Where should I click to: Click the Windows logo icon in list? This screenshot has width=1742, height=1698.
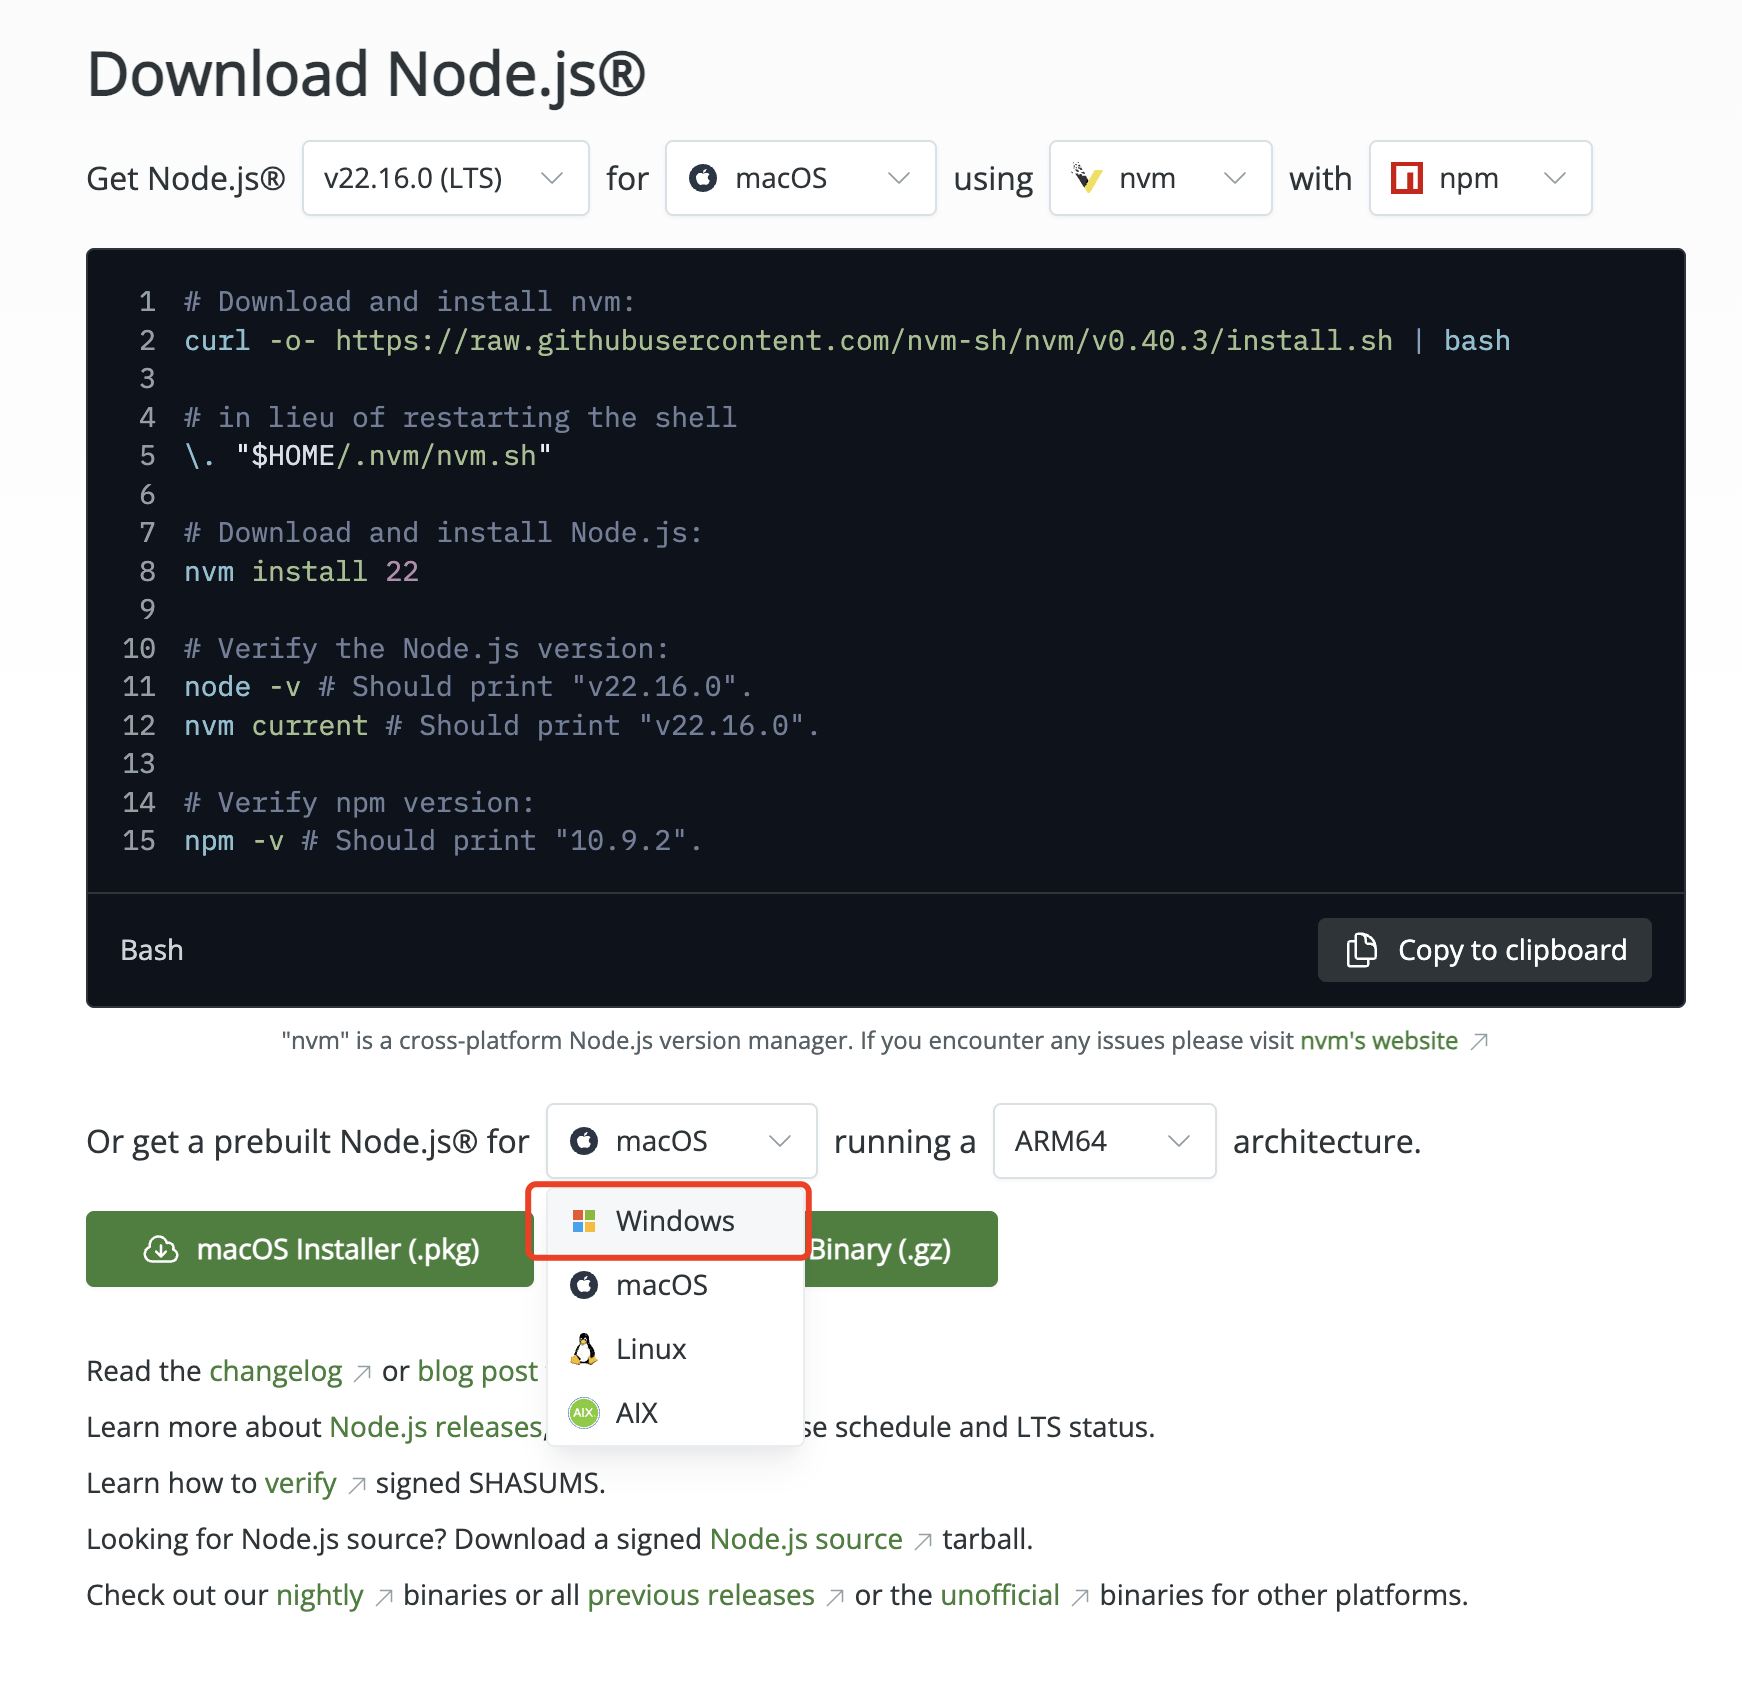pos(584,1221)
